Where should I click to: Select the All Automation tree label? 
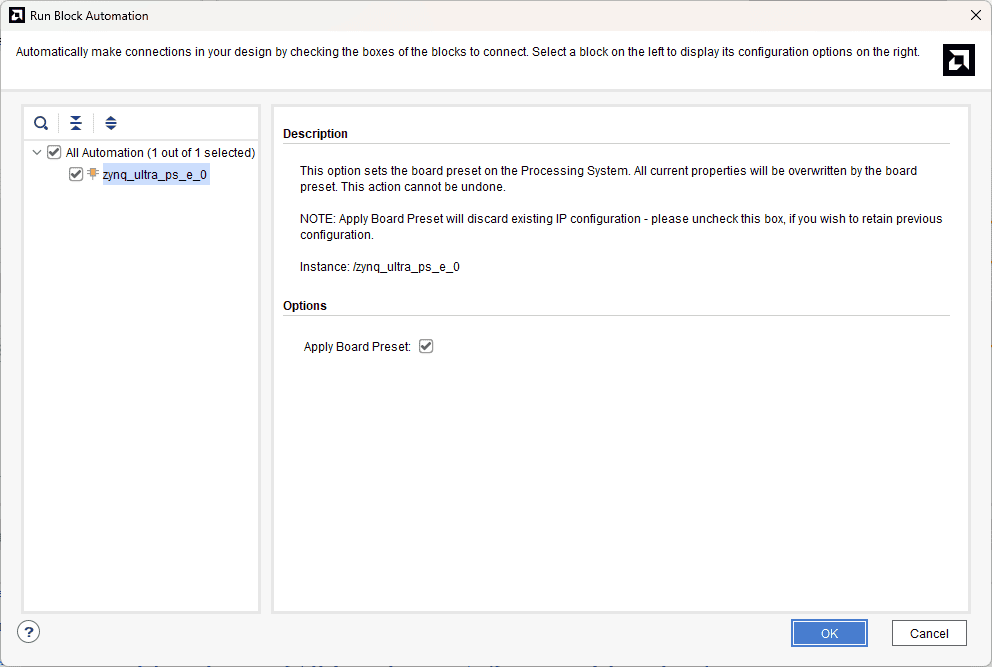160,153
